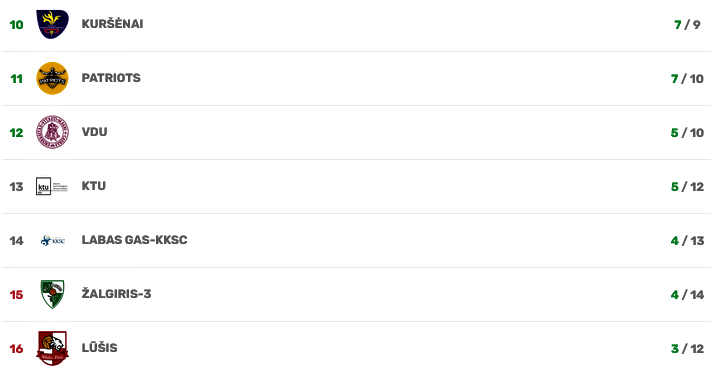
Task: Select the Lūšis 3 / 12 record
Action: coord(687,349)
